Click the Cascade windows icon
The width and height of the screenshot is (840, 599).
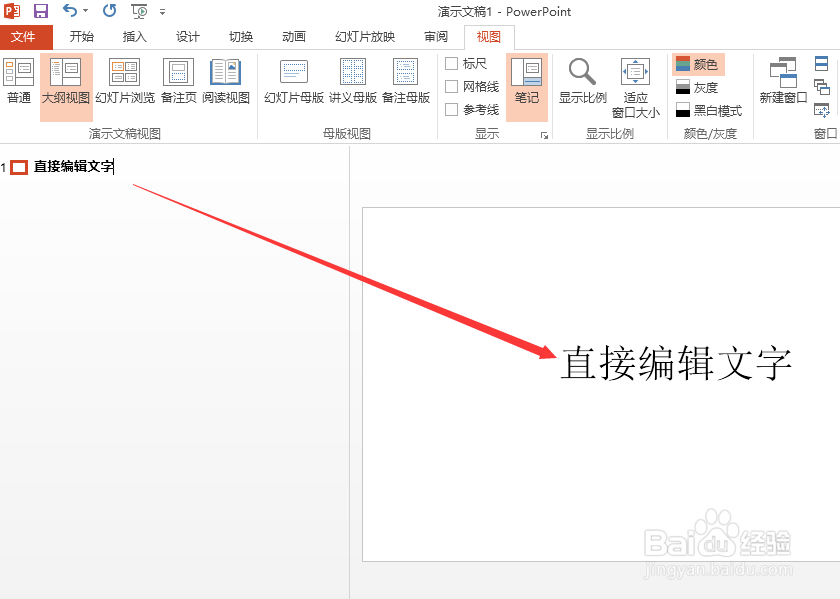tap(821, 87)
